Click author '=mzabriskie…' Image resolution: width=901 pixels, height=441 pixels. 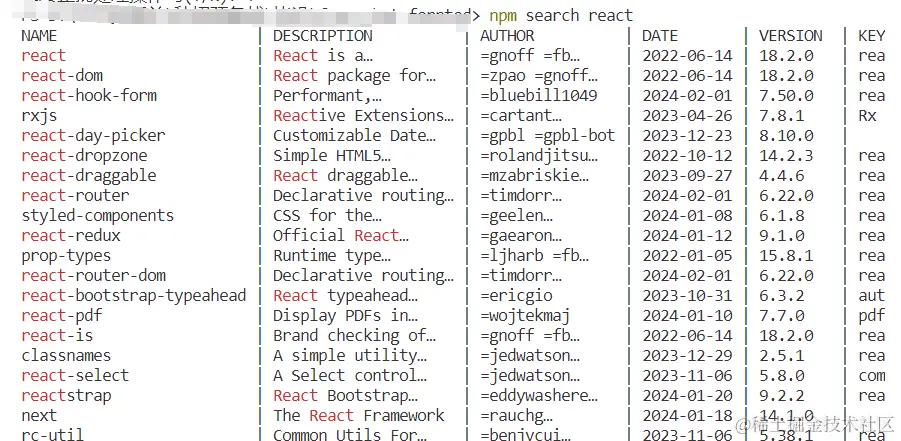[x=534, y=175]
